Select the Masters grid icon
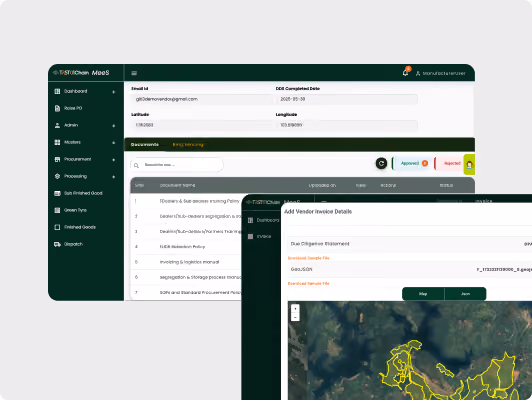This screenshot has height=400, width=532. (57, 142)
